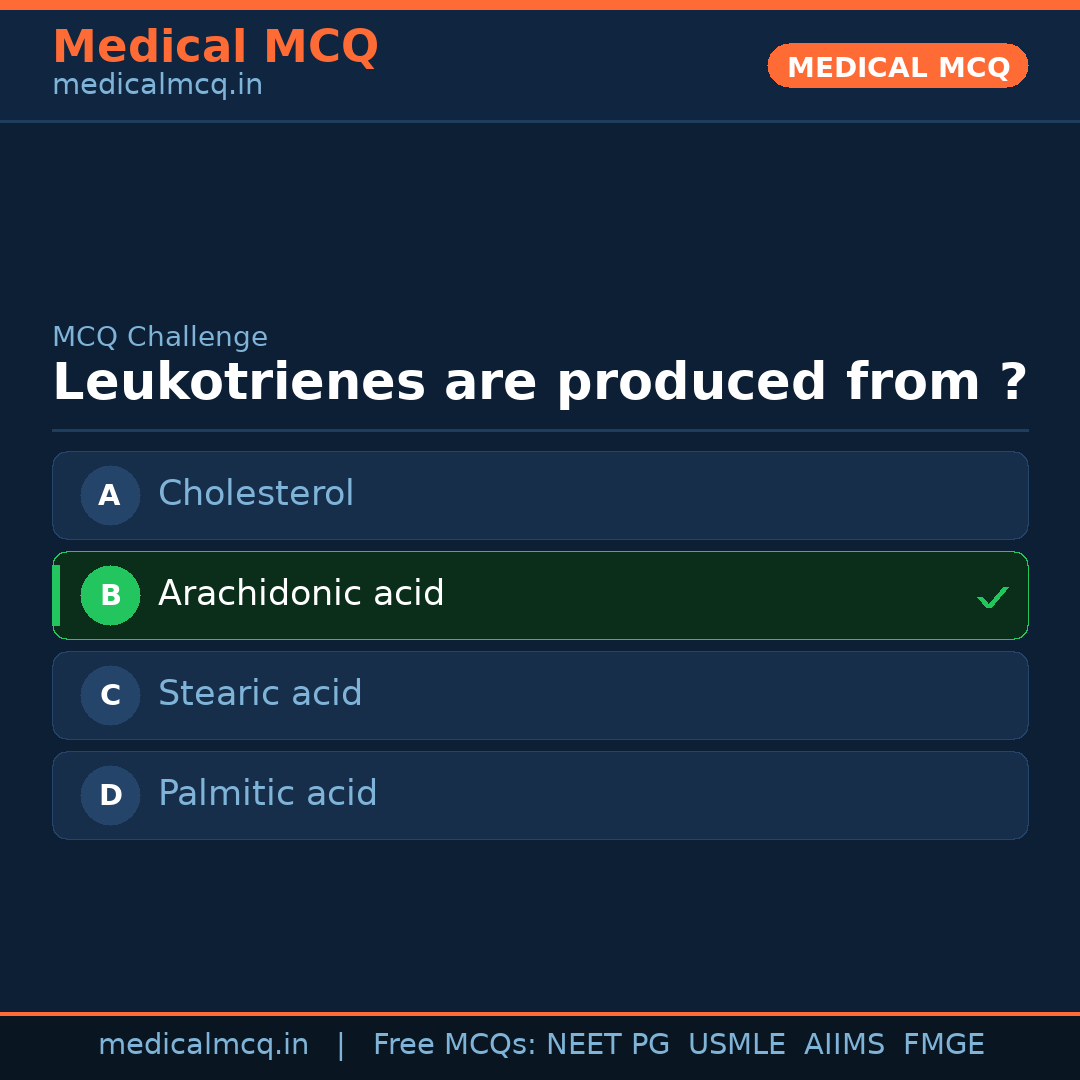Click FMGE in the footer
Image resolution: width=1080 pixels, height=1080 pixels.
943,1045
